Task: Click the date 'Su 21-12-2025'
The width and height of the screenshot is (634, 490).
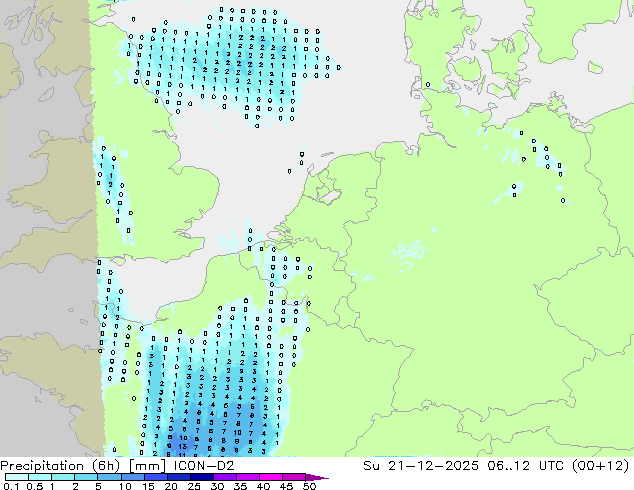Action: tap(421, 466)
